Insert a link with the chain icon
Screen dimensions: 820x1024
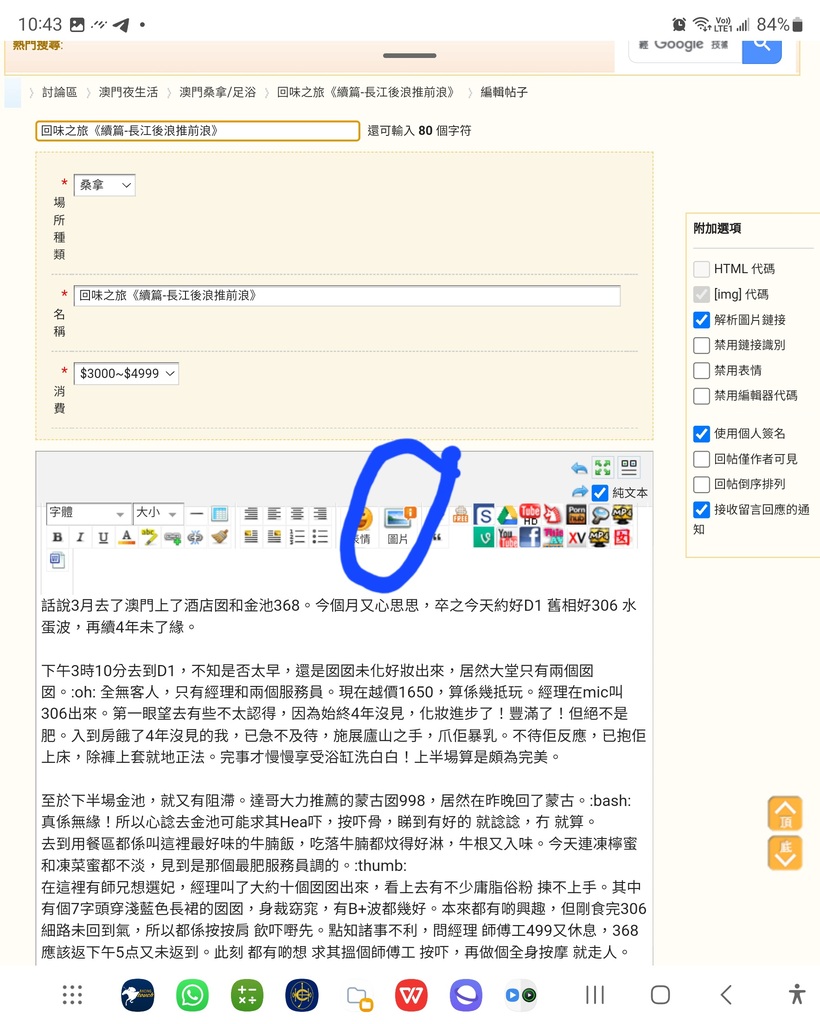(x=172, y=536)
